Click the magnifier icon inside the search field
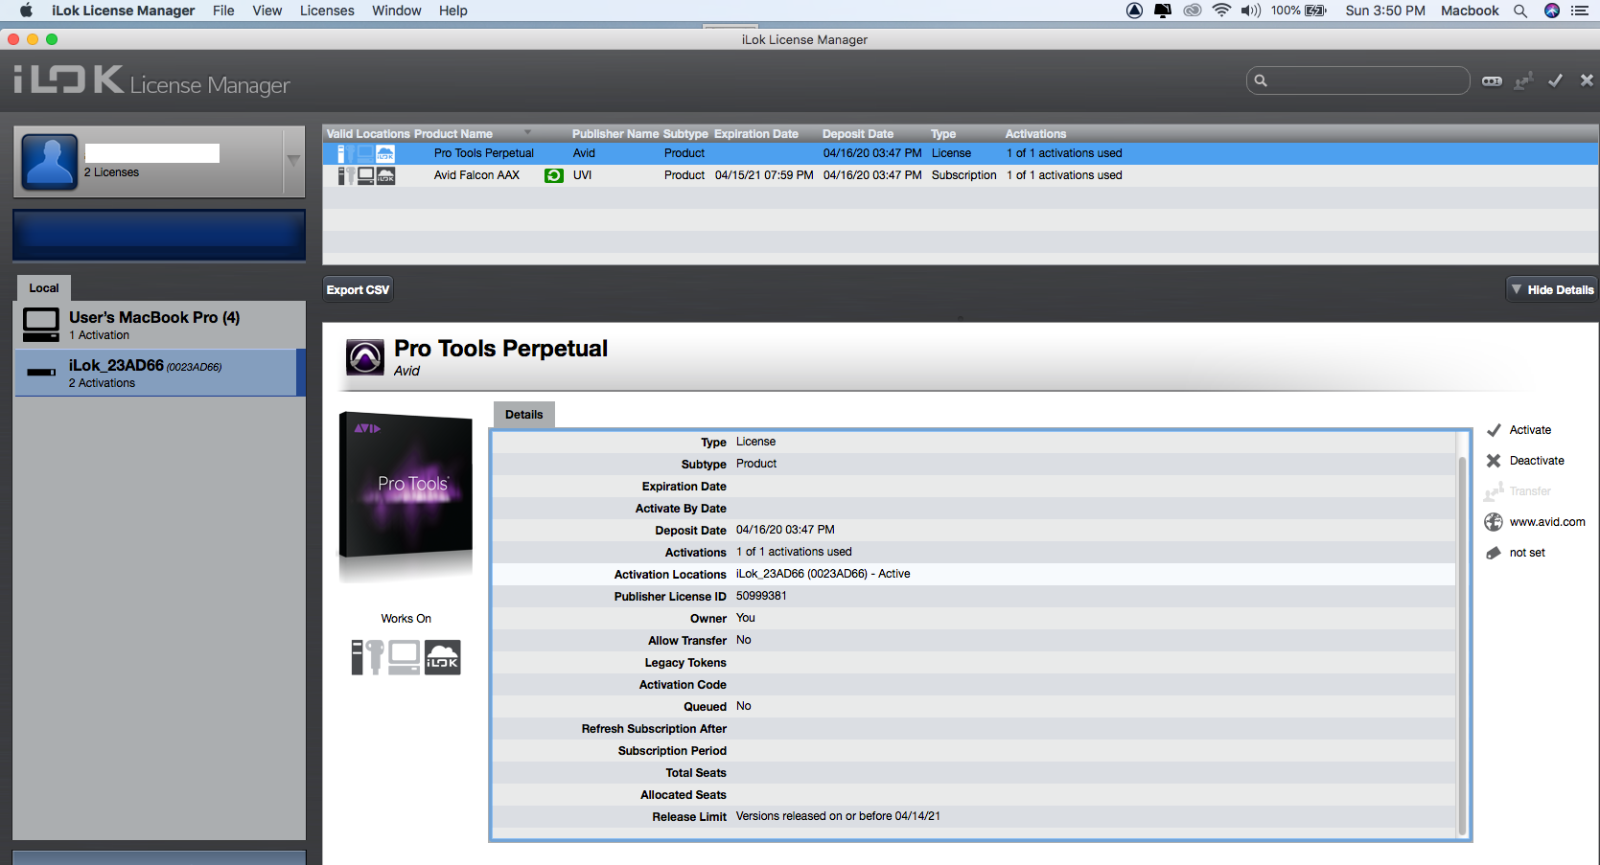 [1261, 81]
